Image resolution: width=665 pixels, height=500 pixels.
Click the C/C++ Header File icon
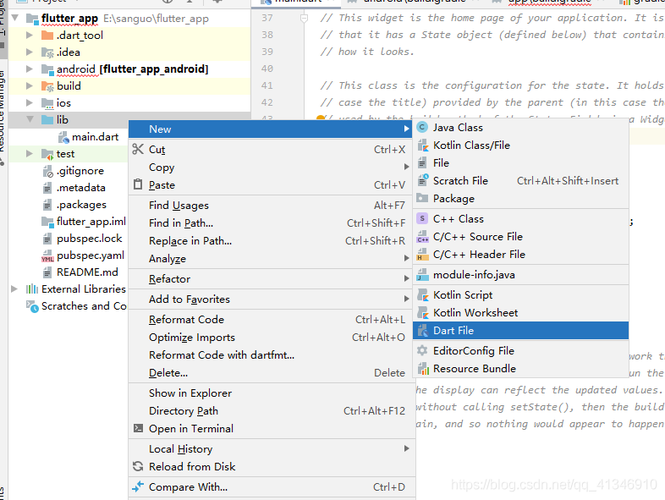[x=422, y=254]
